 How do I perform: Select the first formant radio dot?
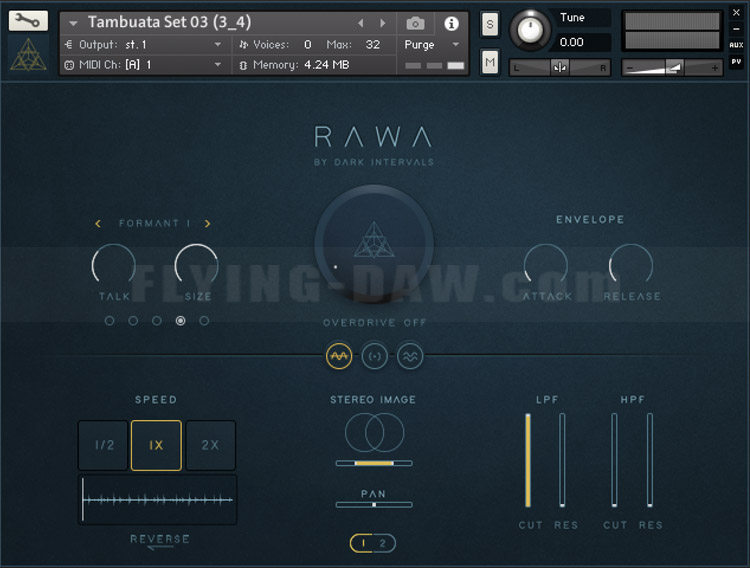[110, 321]
